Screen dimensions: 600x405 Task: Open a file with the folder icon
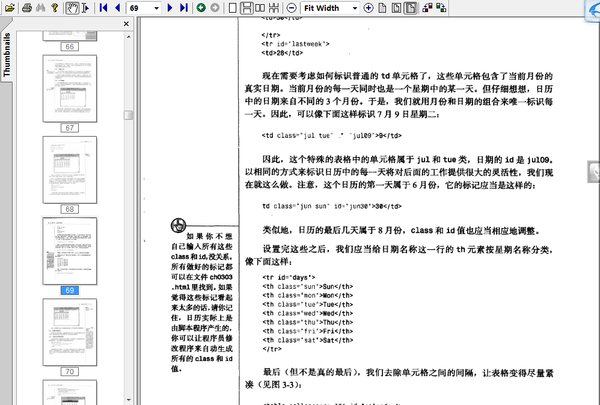pyautogui.click(x=10, y=8)
